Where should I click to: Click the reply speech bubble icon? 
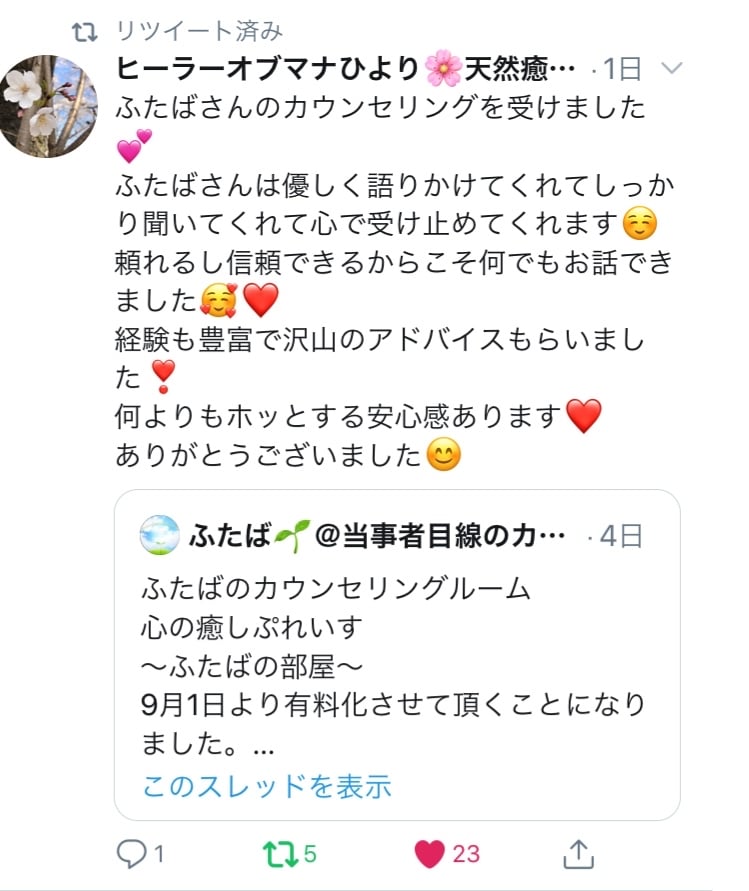click(132, 853)
